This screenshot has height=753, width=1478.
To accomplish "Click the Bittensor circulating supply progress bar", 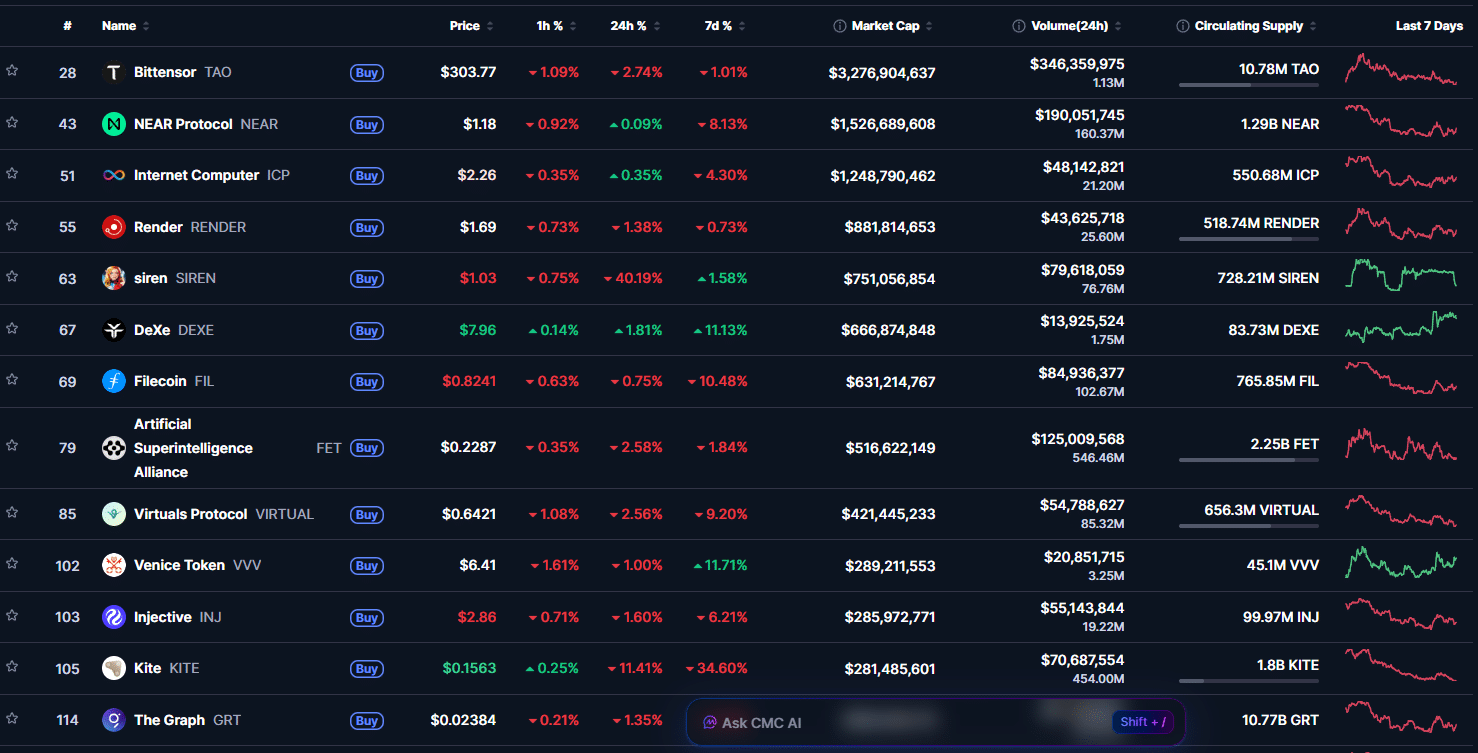I will click(1248, 85).
